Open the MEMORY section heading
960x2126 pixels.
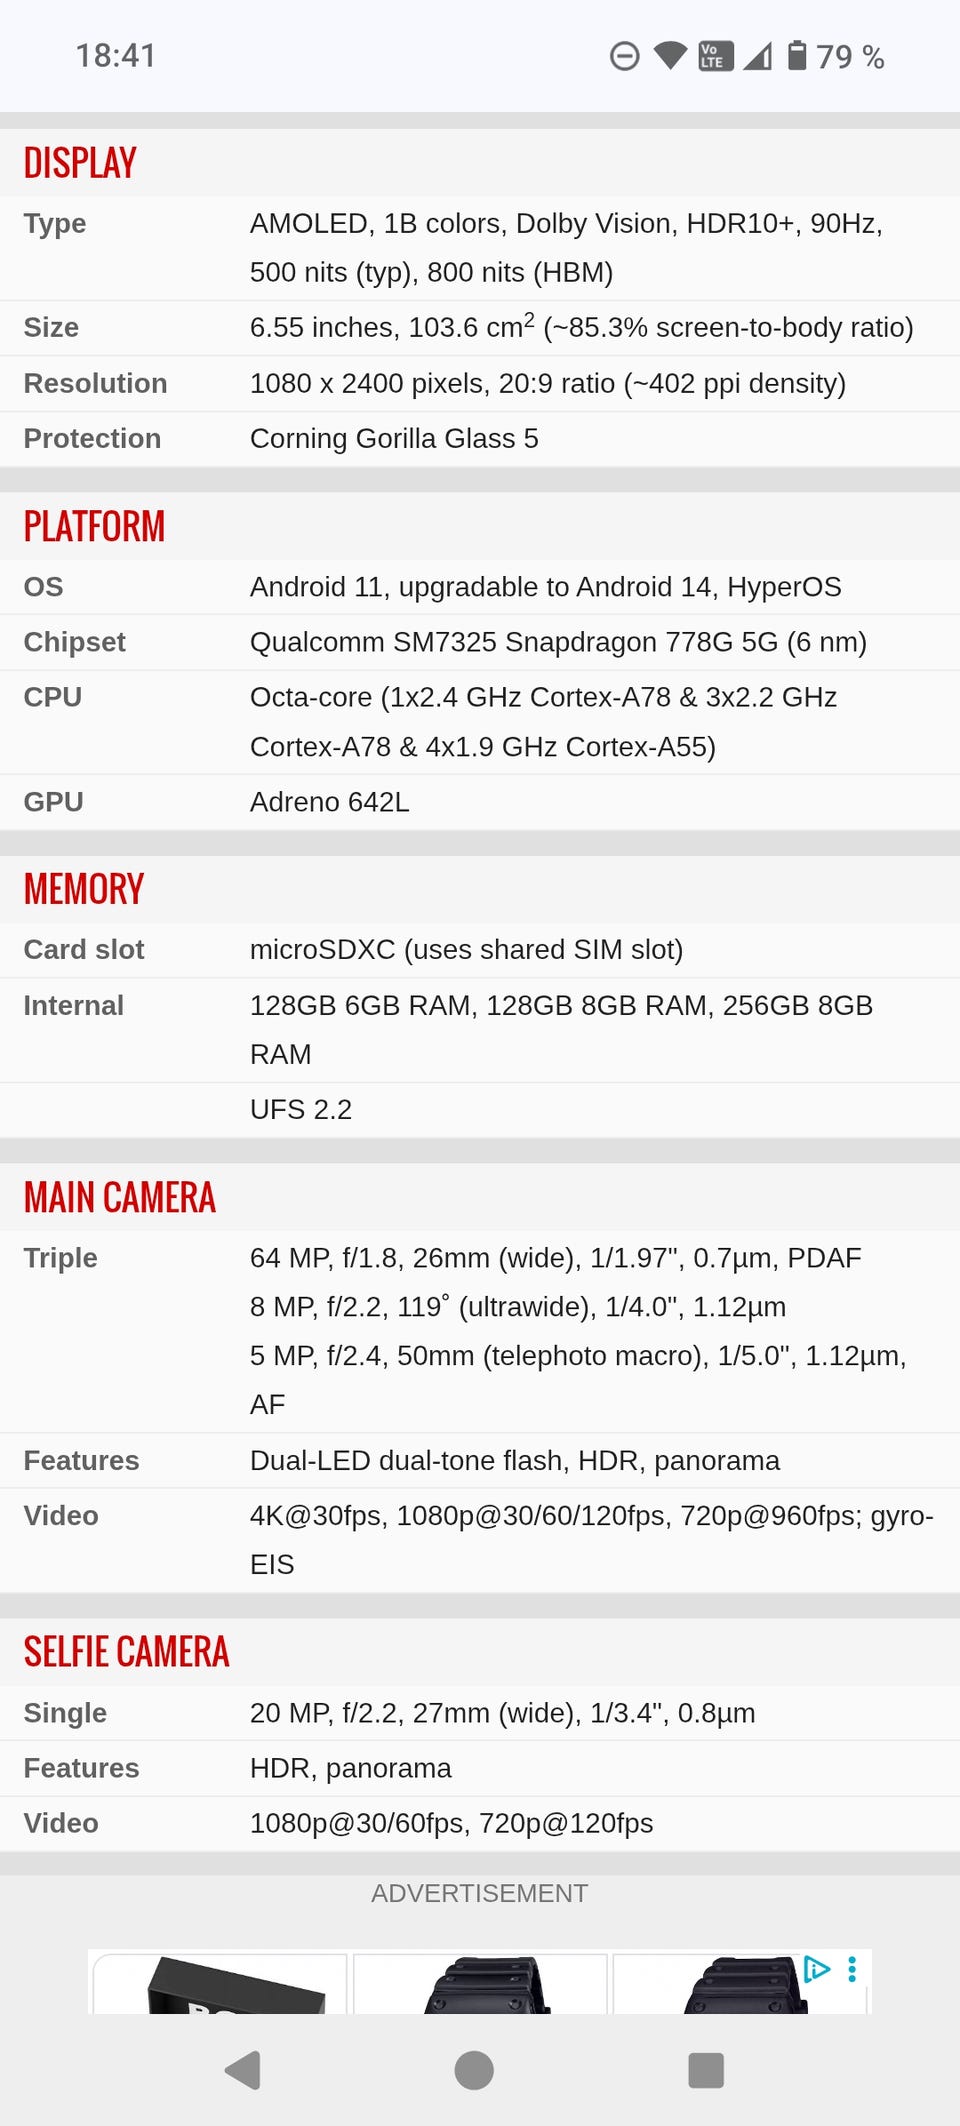84,889
